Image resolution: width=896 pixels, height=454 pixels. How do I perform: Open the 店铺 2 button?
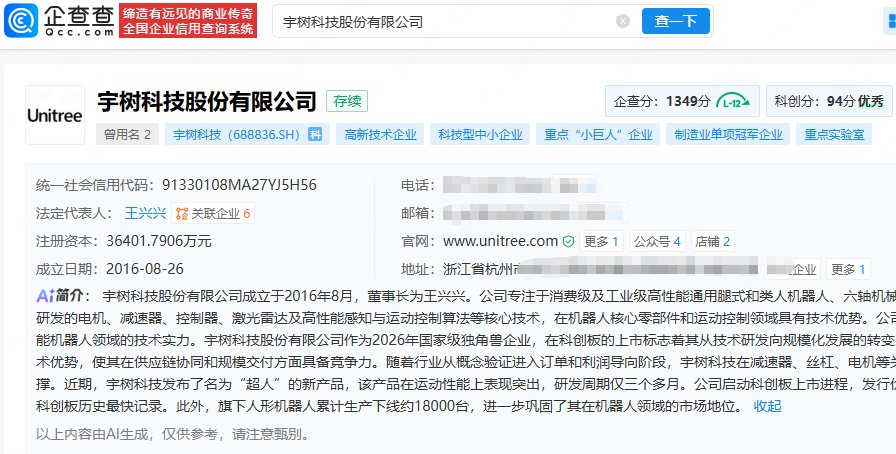[713, 241]
